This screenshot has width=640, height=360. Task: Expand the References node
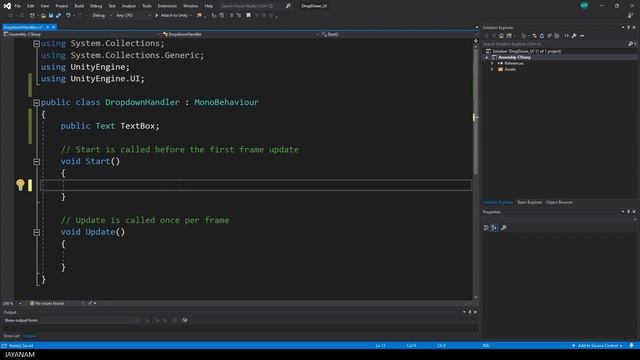[x=492, y=63]
